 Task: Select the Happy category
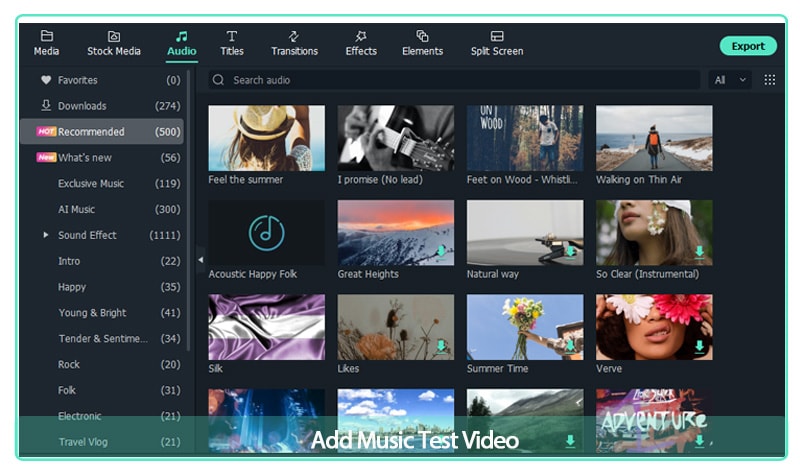tap(102, 287)
